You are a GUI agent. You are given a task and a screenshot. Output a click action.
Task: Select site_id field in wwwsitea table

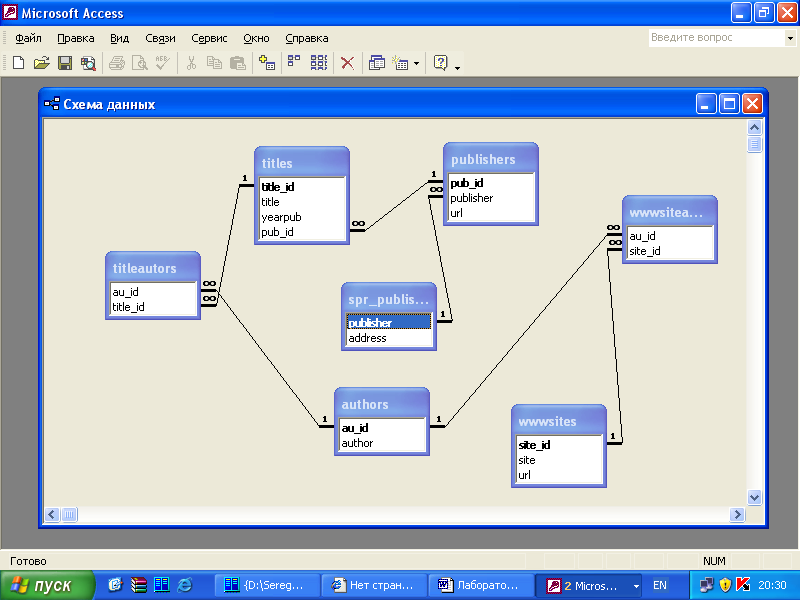(670, 251)
